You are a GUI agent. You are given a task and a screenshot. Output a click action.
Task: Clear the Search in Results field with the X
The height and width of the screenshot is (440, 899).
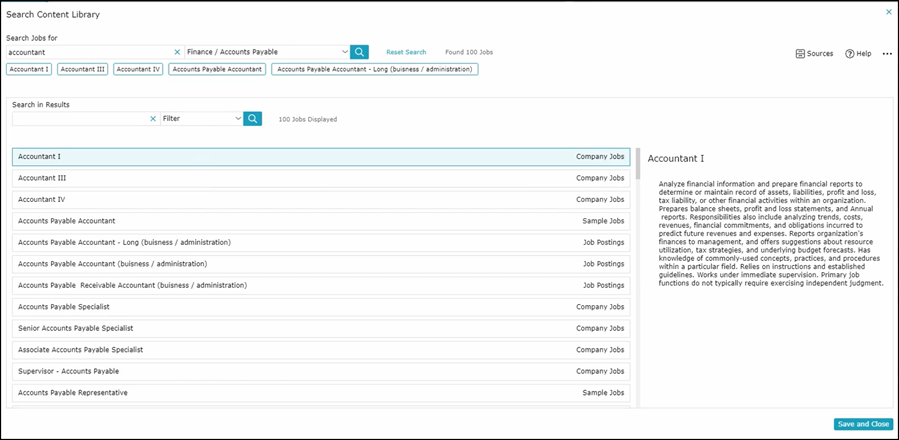[153, 119]
